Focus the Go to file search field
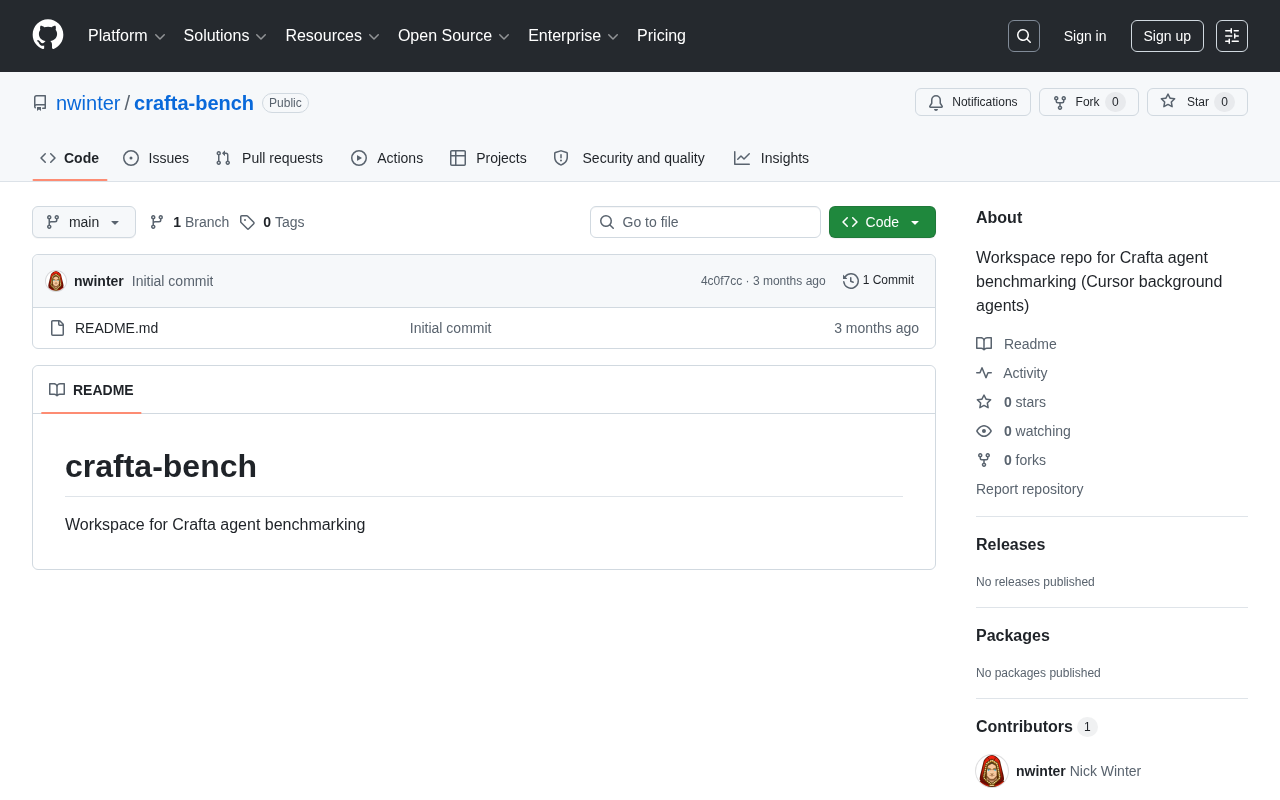The height and width of the screenshot is (800, 1280). click(x=705, y=222)
